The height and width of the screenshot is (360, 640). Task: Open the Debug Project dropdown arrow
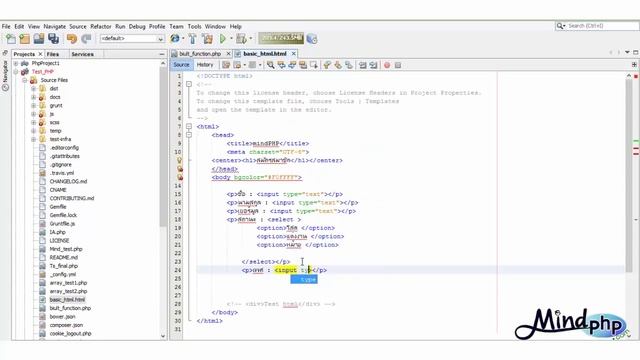251,39
